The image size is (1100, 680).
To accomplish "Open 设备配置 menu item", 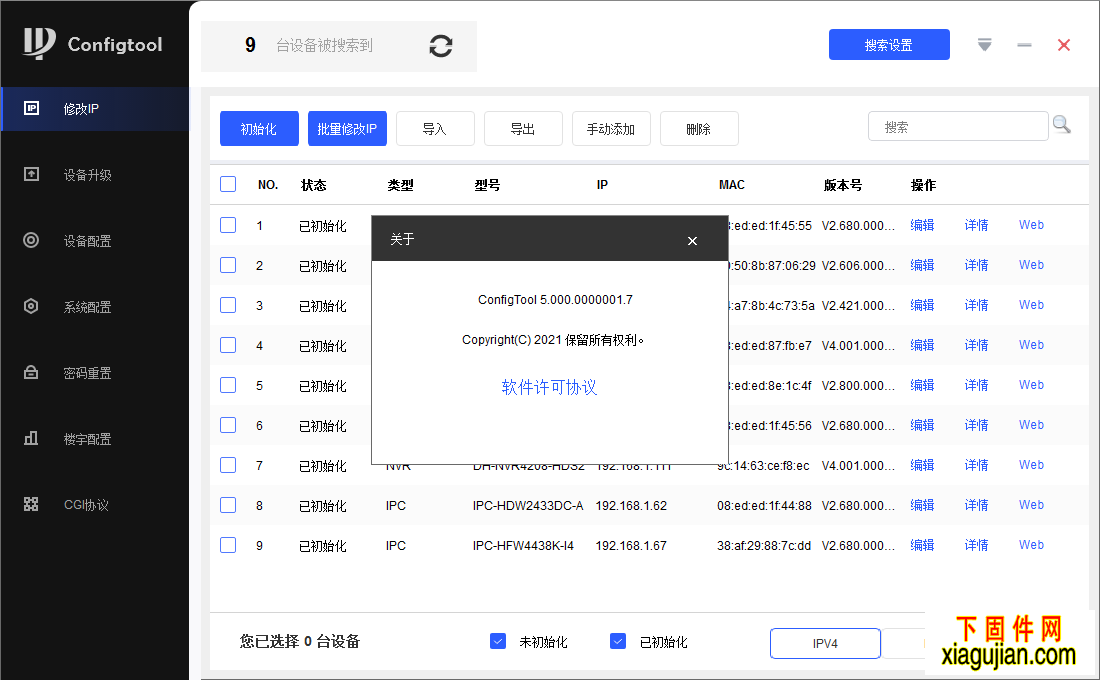I will [x=95, y=241].
